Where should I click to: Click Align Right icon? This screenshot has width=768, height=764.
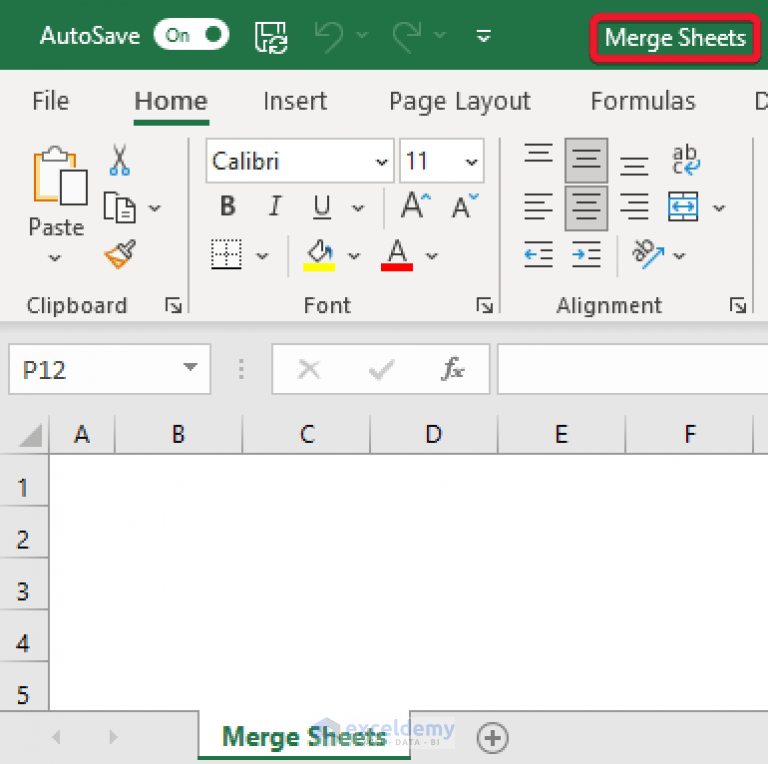pos(634,207)
